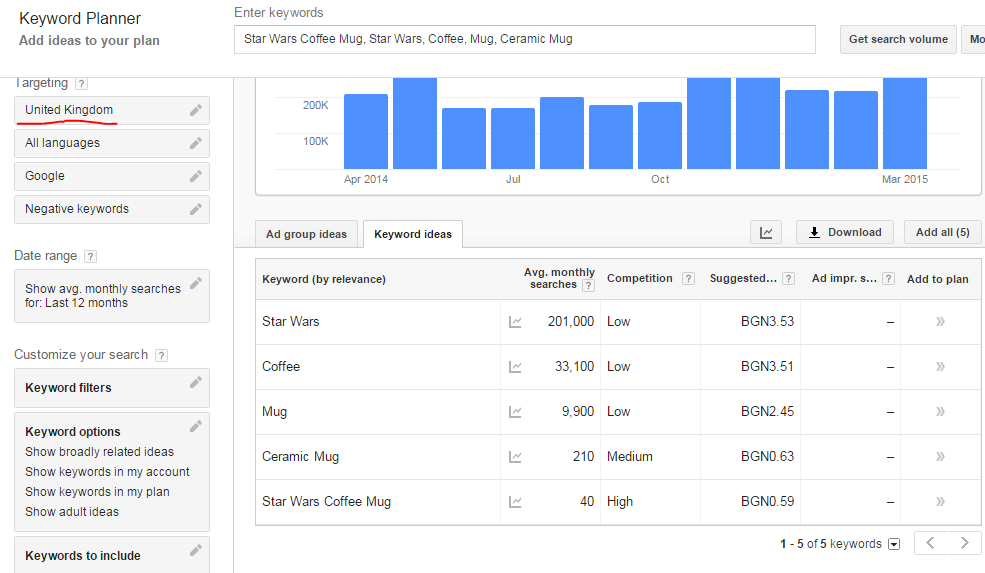
Task: Show trend chart for Ceramic Mug row
Action: [x=515, y=457]
